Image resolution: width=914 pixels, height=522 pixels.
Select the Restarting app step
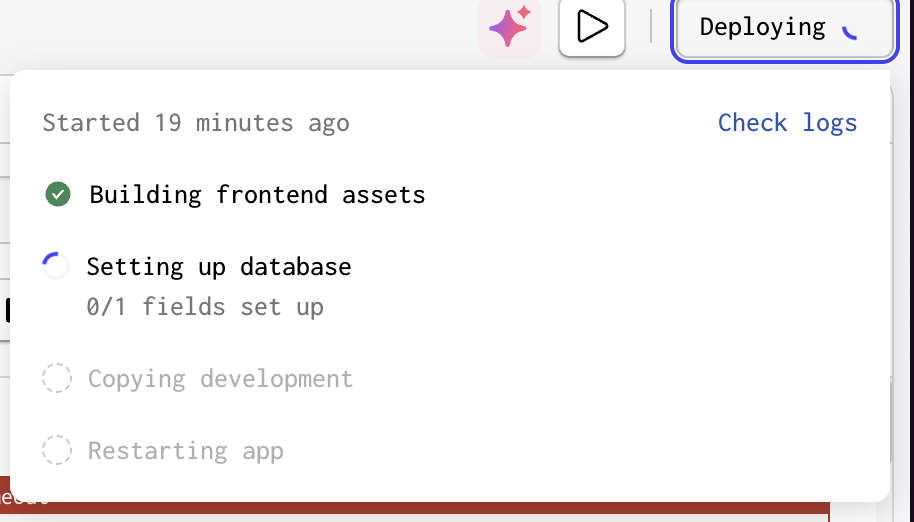tap(185, 451)
